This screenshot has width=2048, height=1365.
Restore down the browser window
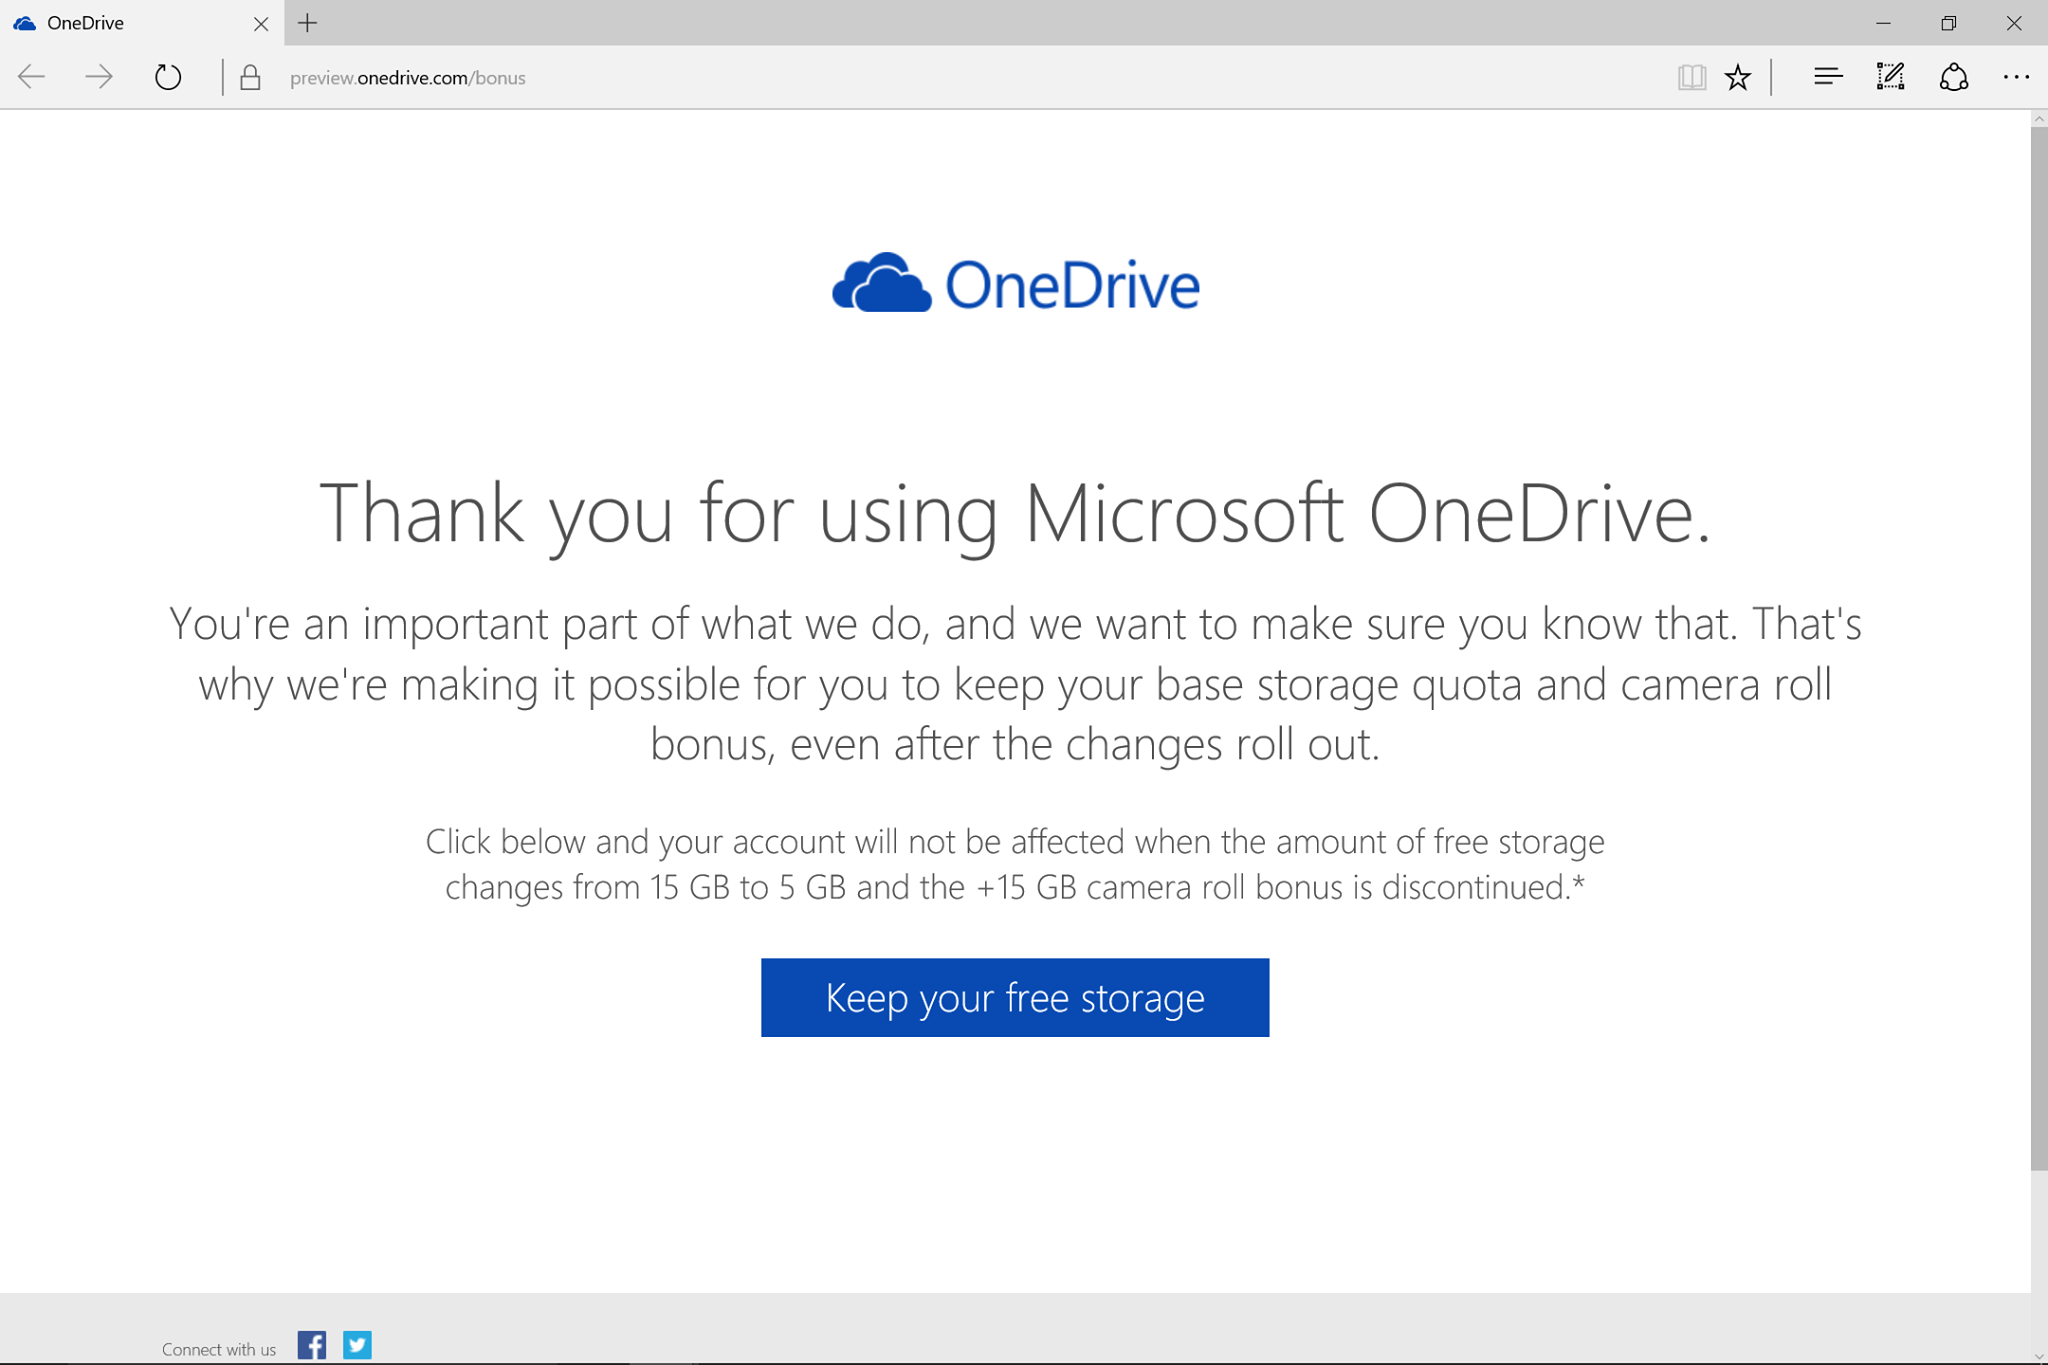click(x=1948, y=23)
